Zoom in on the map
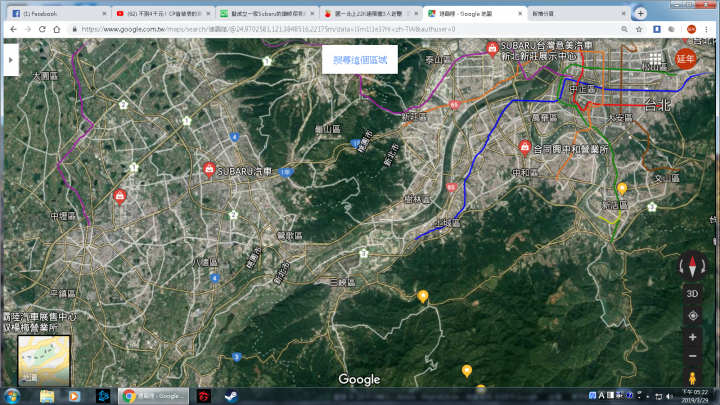This screenshot has width=720, height=405. pyautogui.click(x=692, y=338)
